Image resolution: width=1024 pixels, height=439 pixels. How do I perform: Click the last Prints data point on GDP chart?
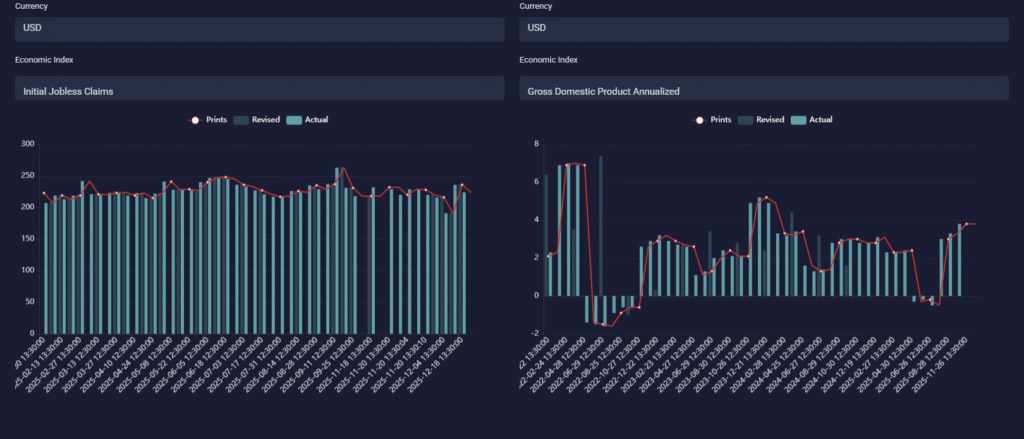point(967,224)
